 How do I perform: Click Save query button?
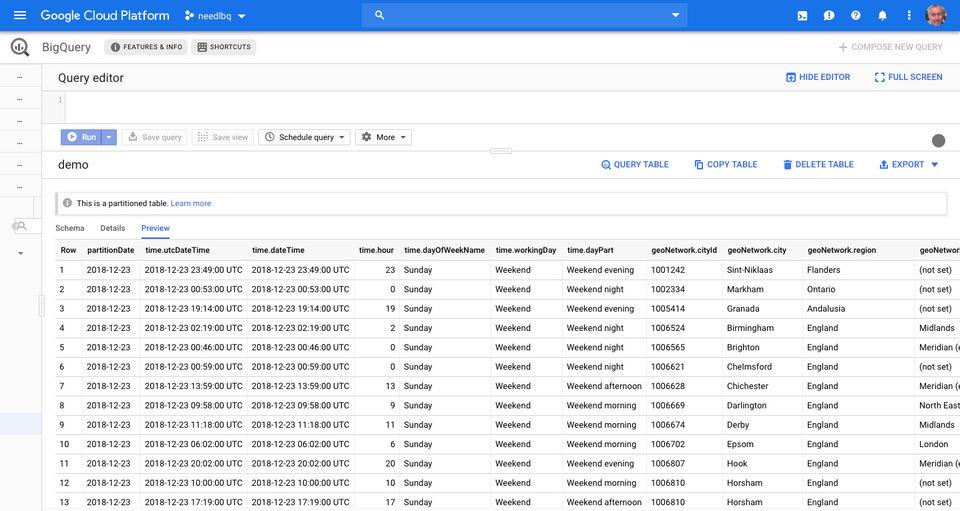(x=154, y=137)
